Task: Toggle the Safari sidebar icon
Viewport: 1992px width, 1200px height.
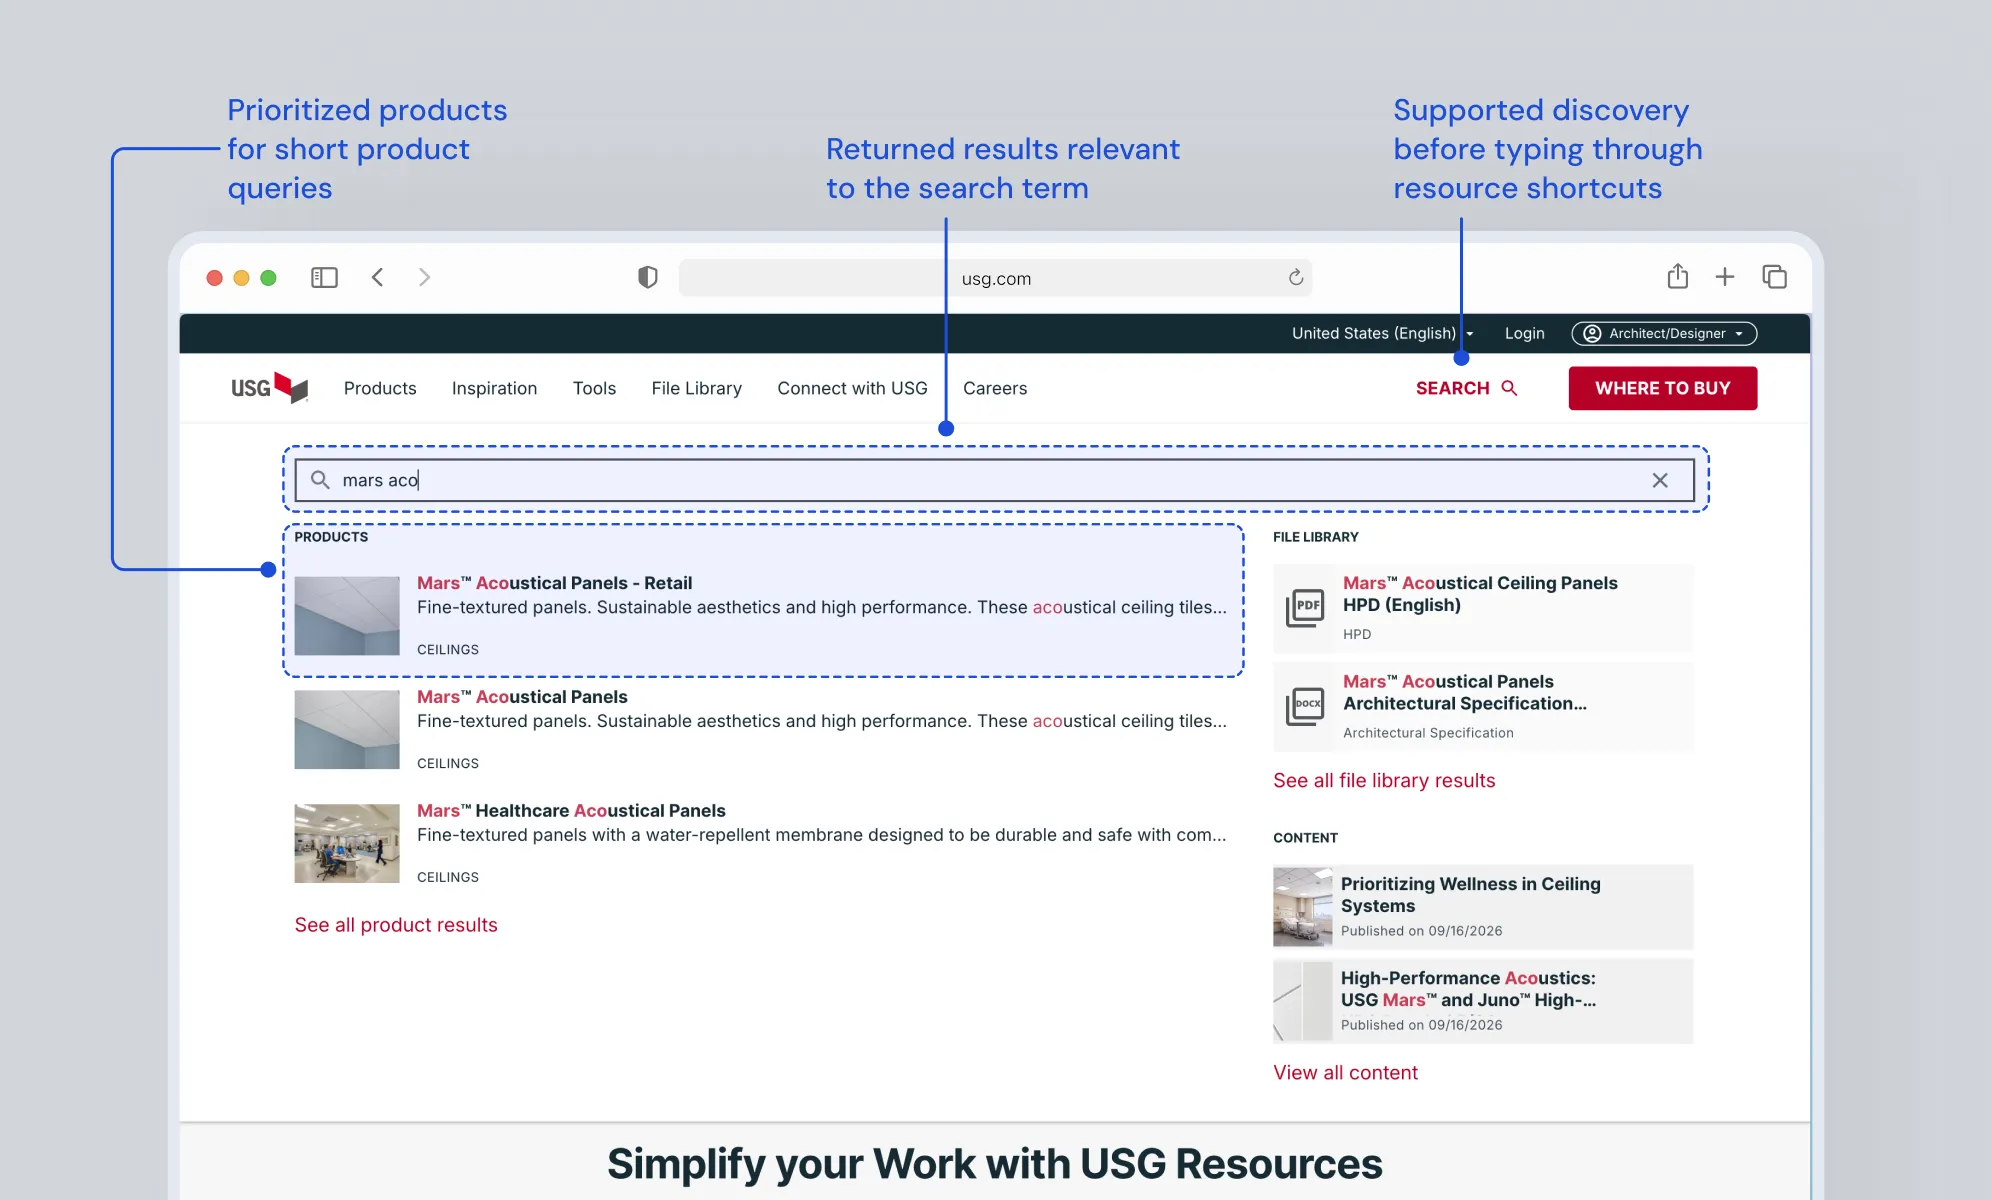Action: tap(324, 277)
